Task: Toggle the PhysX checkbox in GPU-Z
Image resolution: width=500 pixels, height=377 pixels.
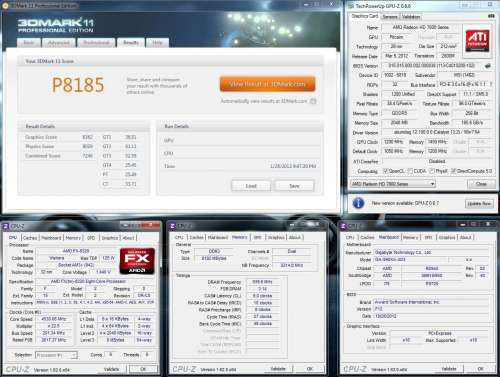Action: pos(432,171)
